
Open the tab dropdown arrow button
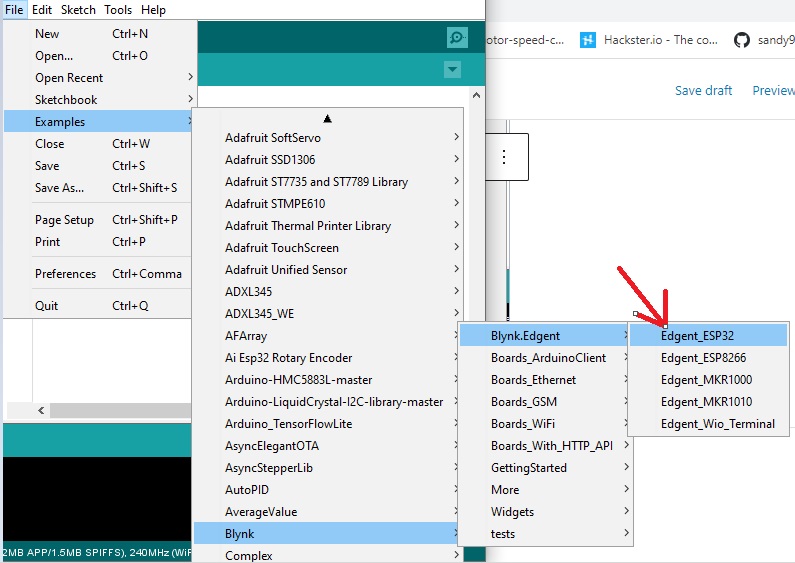click(x=452, y=69)
